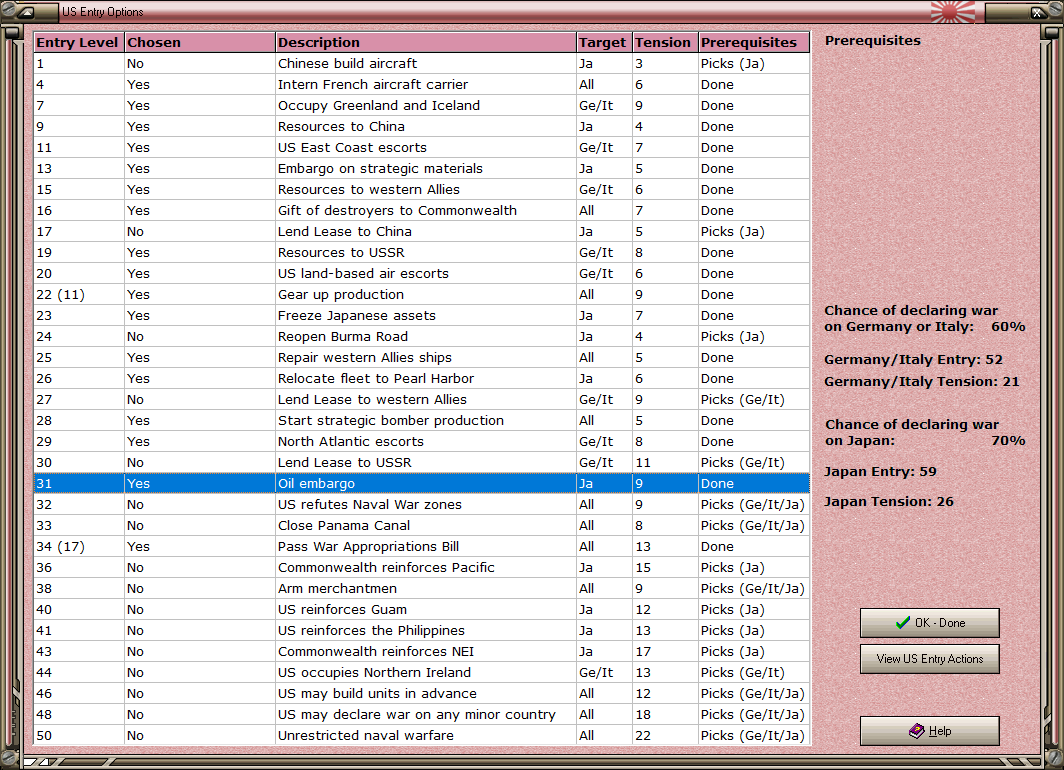Image resolution: width=1064 pixels, height=770 pixels.
Task: Sort by the Entry Level column header
Action: point(79,42)
